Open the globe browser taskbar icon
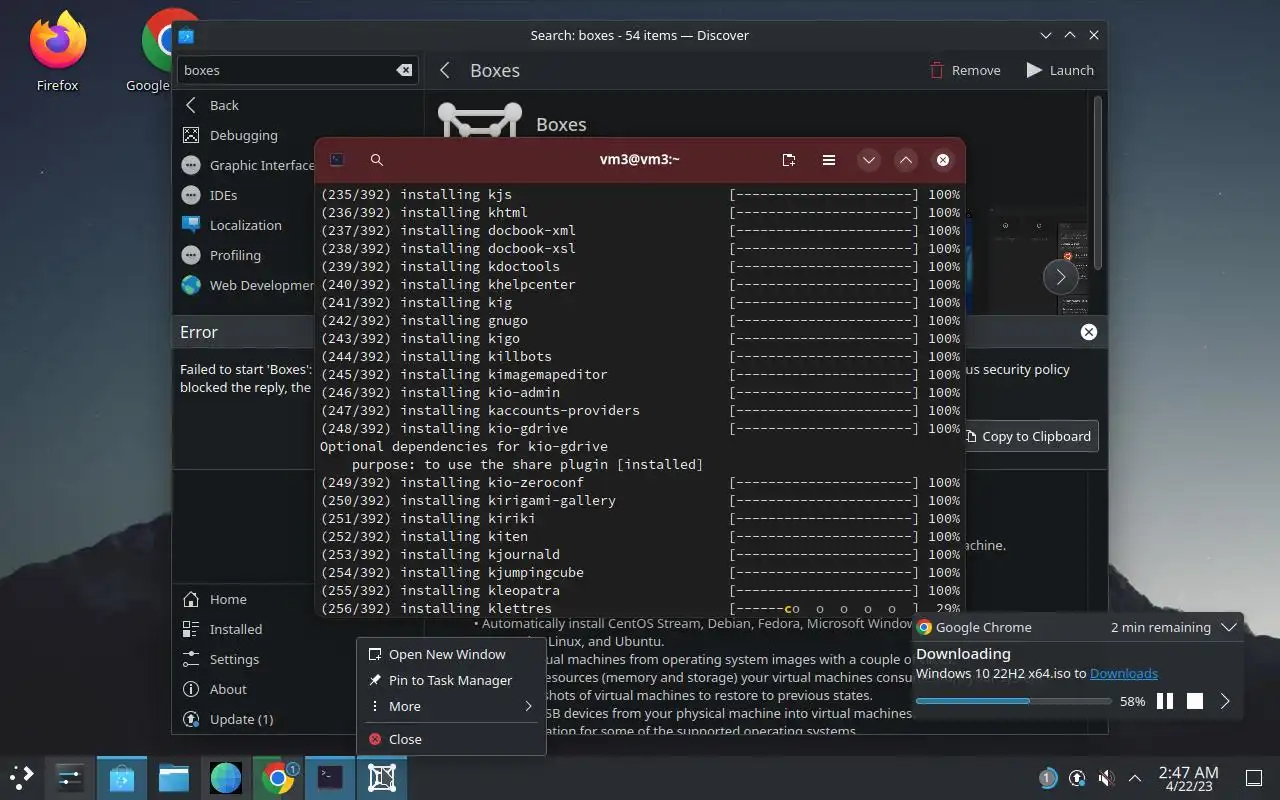The image size is (1280, 800). pyautogui.click(x=226, y=776)
